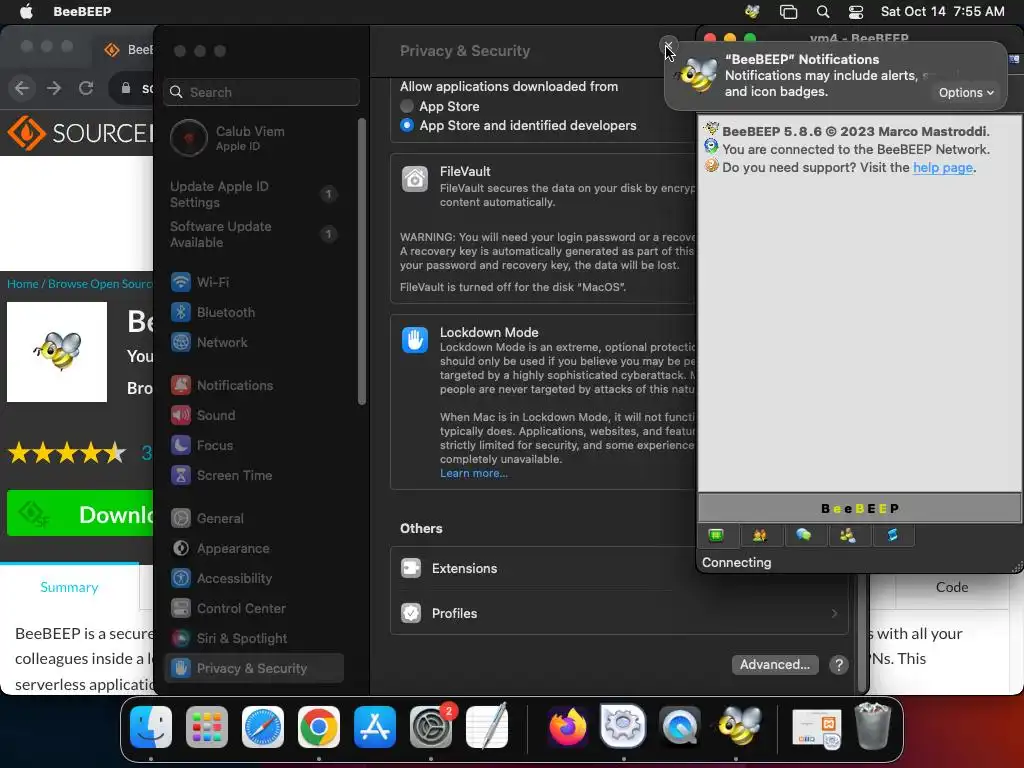Click the Sound speaker icon in sidebar

click(181, 415)
